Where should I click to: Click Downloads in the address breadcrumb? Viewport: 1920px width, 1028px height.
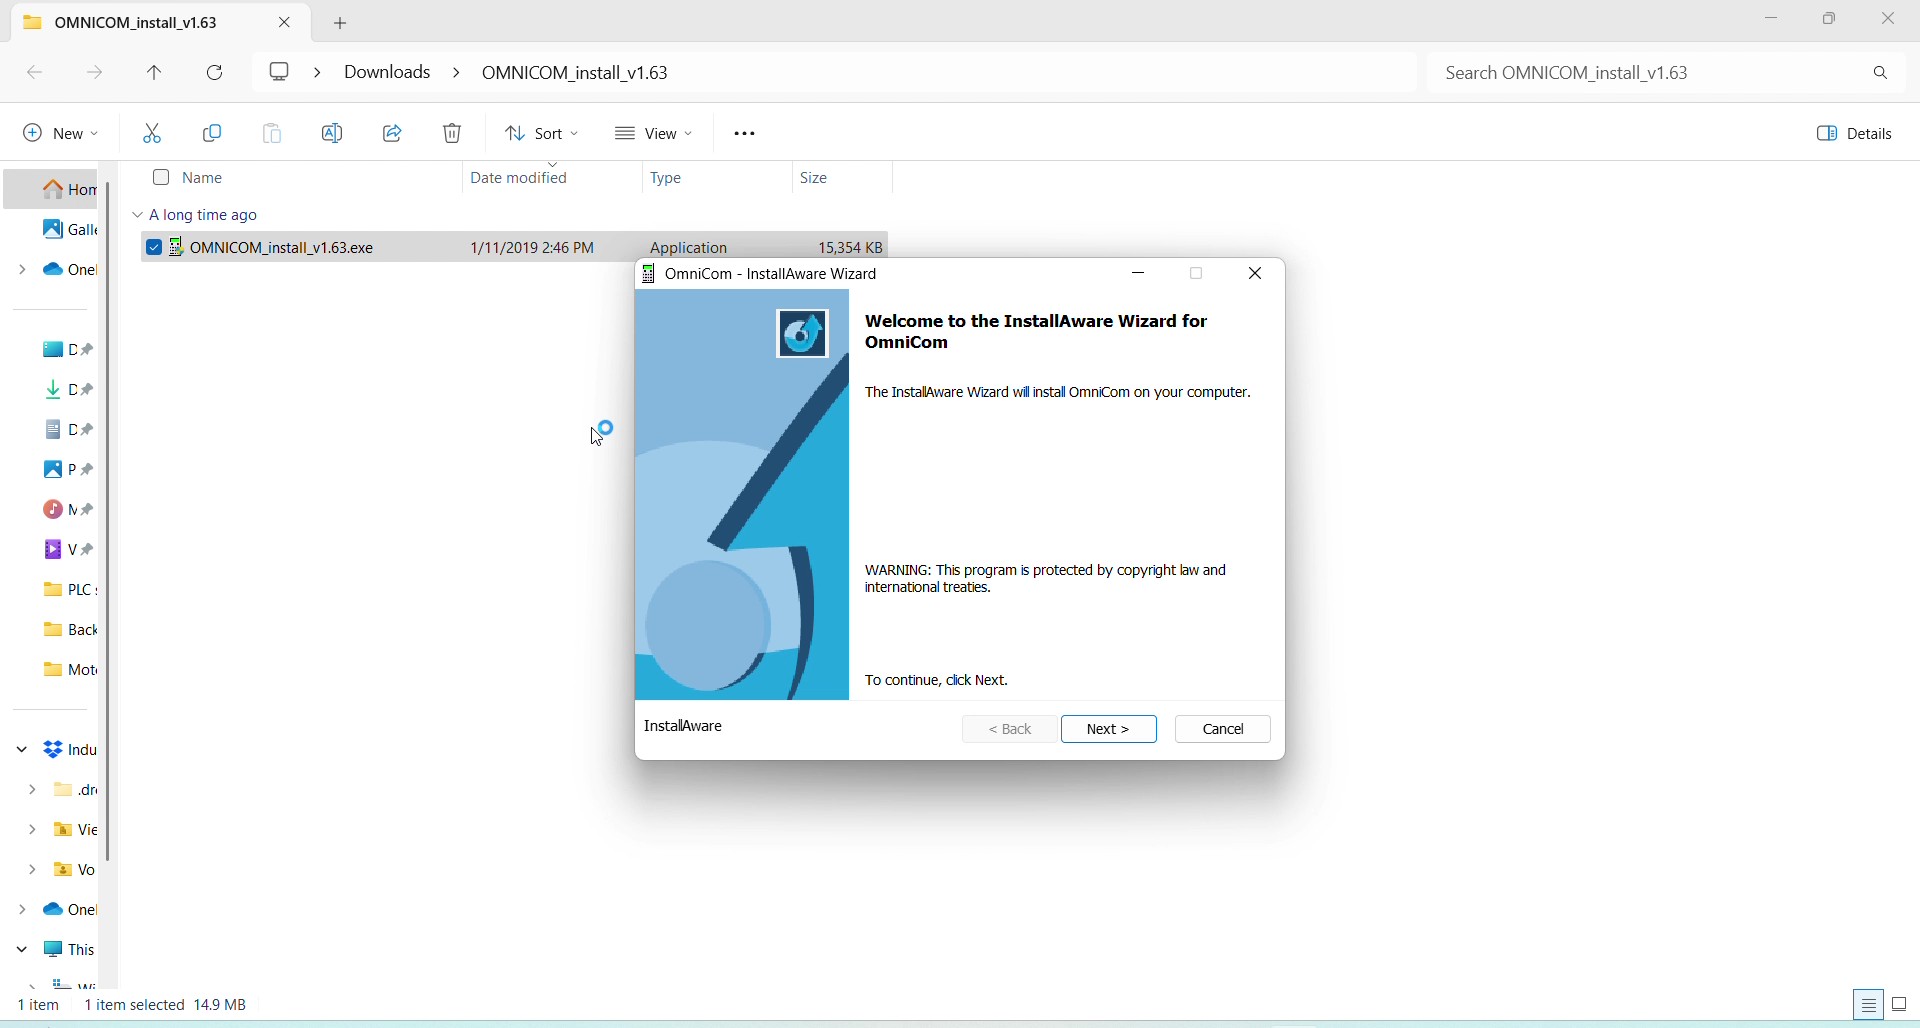coord(388,72)
